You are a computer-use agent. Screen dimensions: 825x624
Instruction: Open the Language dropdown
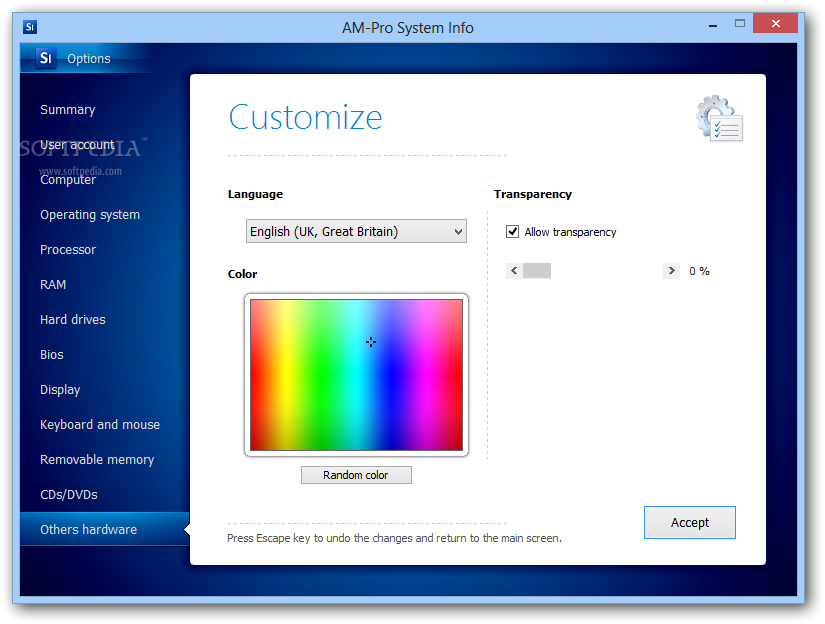tap(356, 232)
